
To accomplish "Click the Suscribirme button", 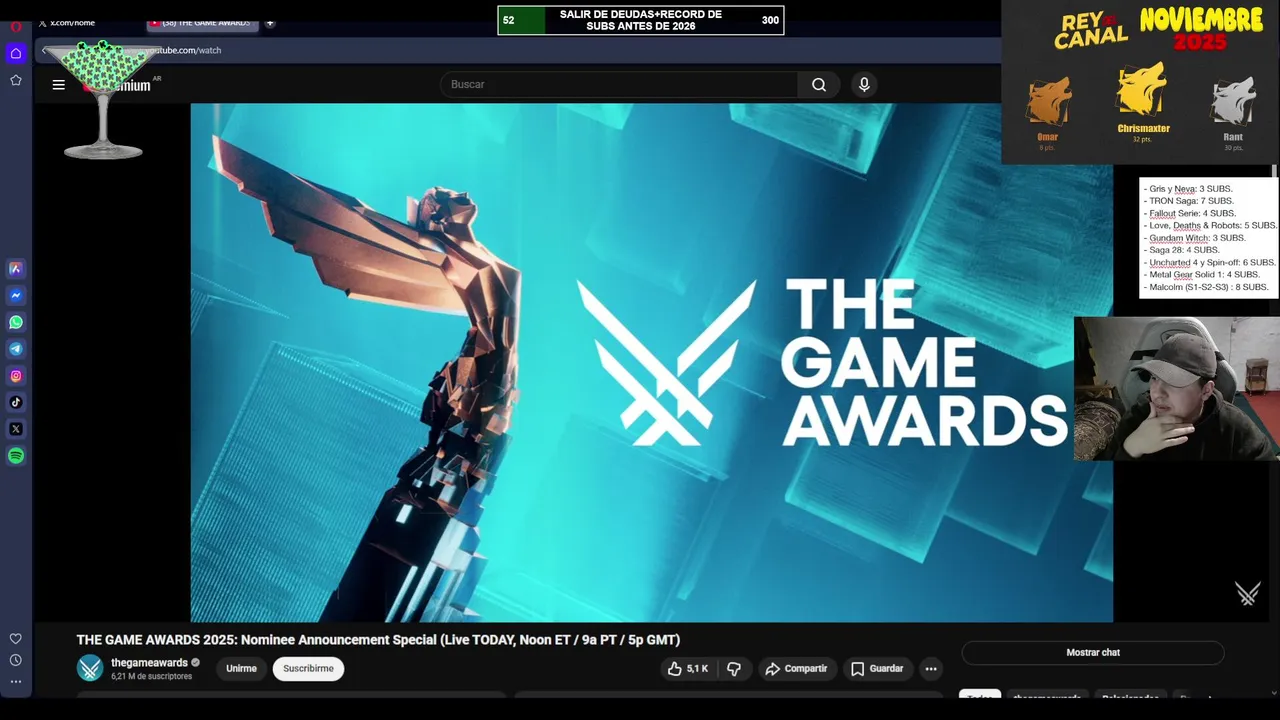I will [x=308, y=669].
